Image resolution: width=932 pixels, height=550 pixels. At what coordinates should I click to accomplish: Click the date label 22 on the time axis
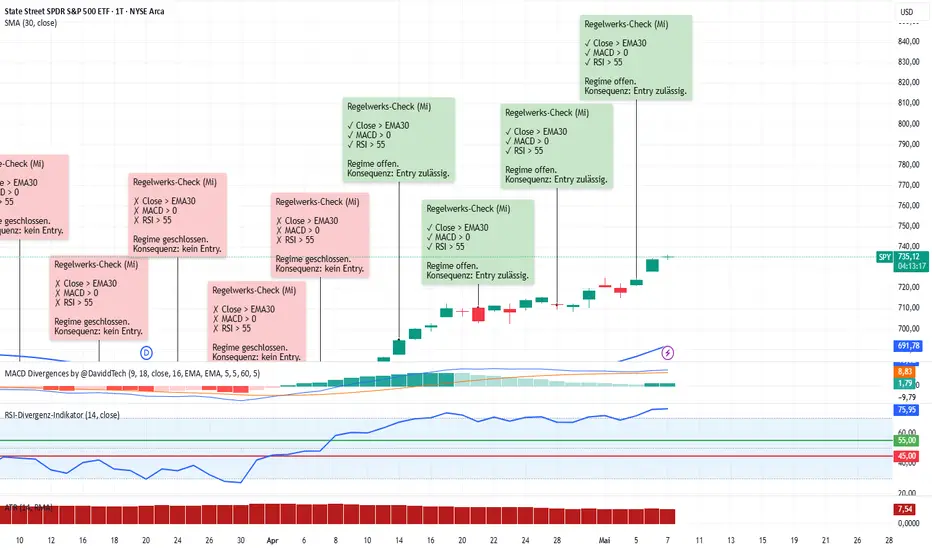[493, 540]
